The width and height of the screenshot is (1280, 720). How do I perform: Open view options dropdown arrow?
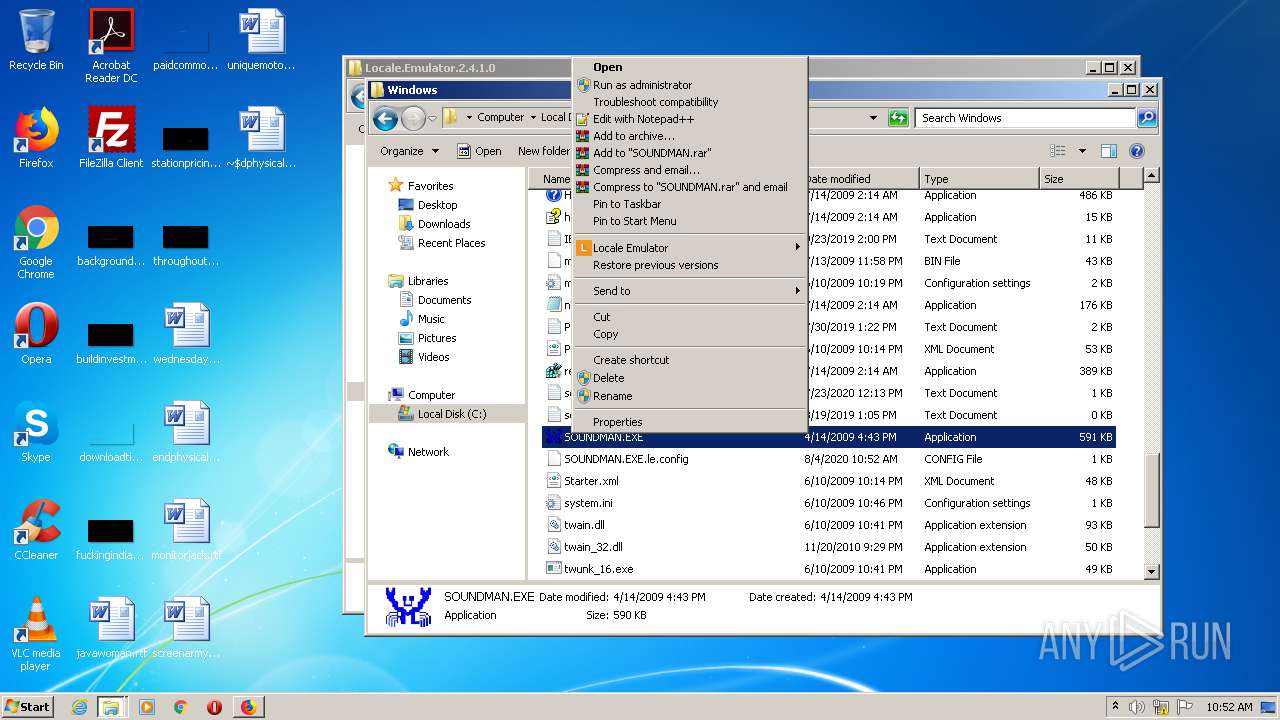[x=1082, y=151]
